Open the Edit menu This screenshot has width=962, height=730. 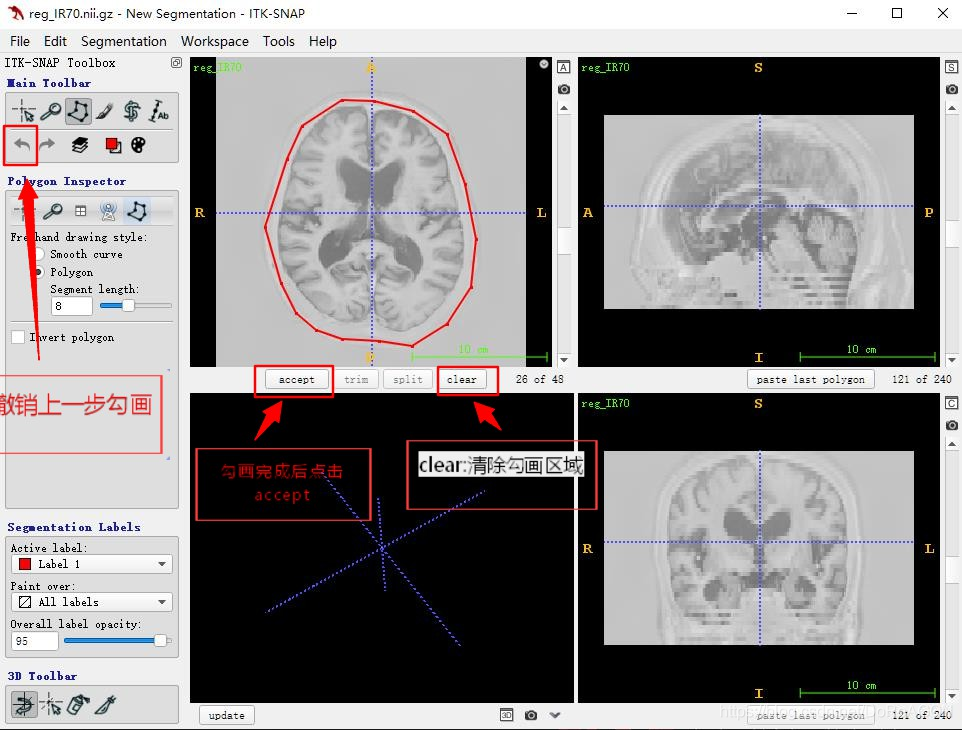pyautogui.click(x=55, y=41)
